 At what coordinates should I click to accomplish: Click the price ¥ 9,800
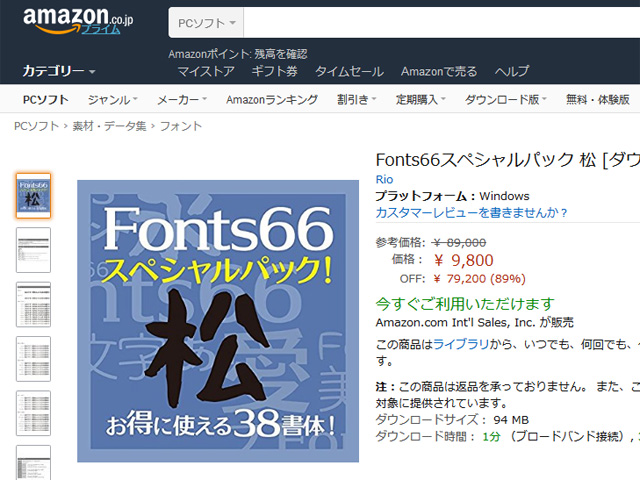[x=464, y=260]
